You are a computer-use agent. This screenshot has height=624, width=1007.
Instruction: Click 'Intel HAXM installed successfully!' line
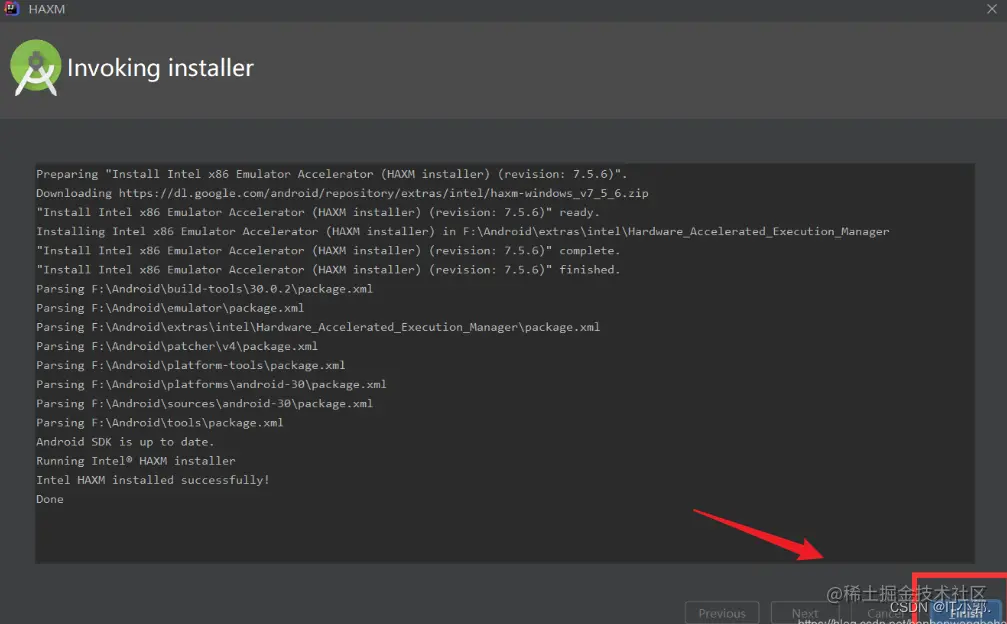[153, 480]
